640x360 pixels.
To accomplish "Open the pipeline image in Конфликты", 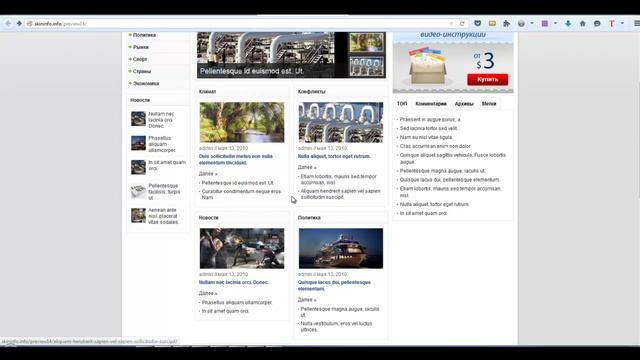I will tap(340, 122).
